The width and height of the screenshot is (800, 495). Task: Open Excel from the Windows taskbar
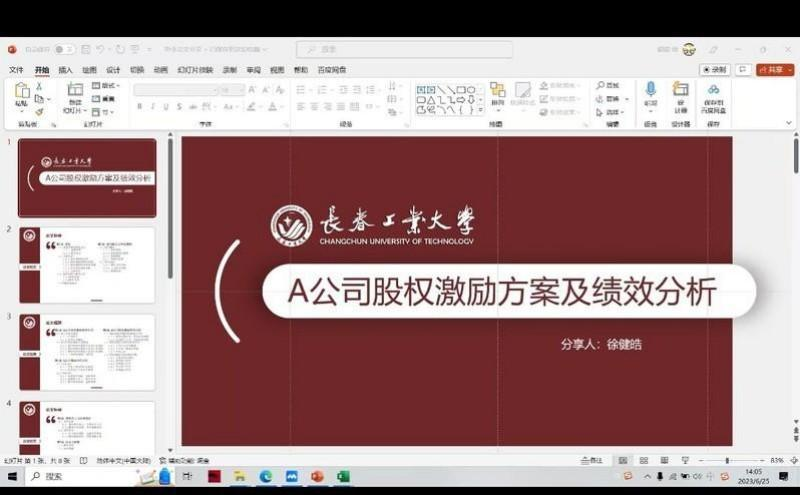point(343,477)
